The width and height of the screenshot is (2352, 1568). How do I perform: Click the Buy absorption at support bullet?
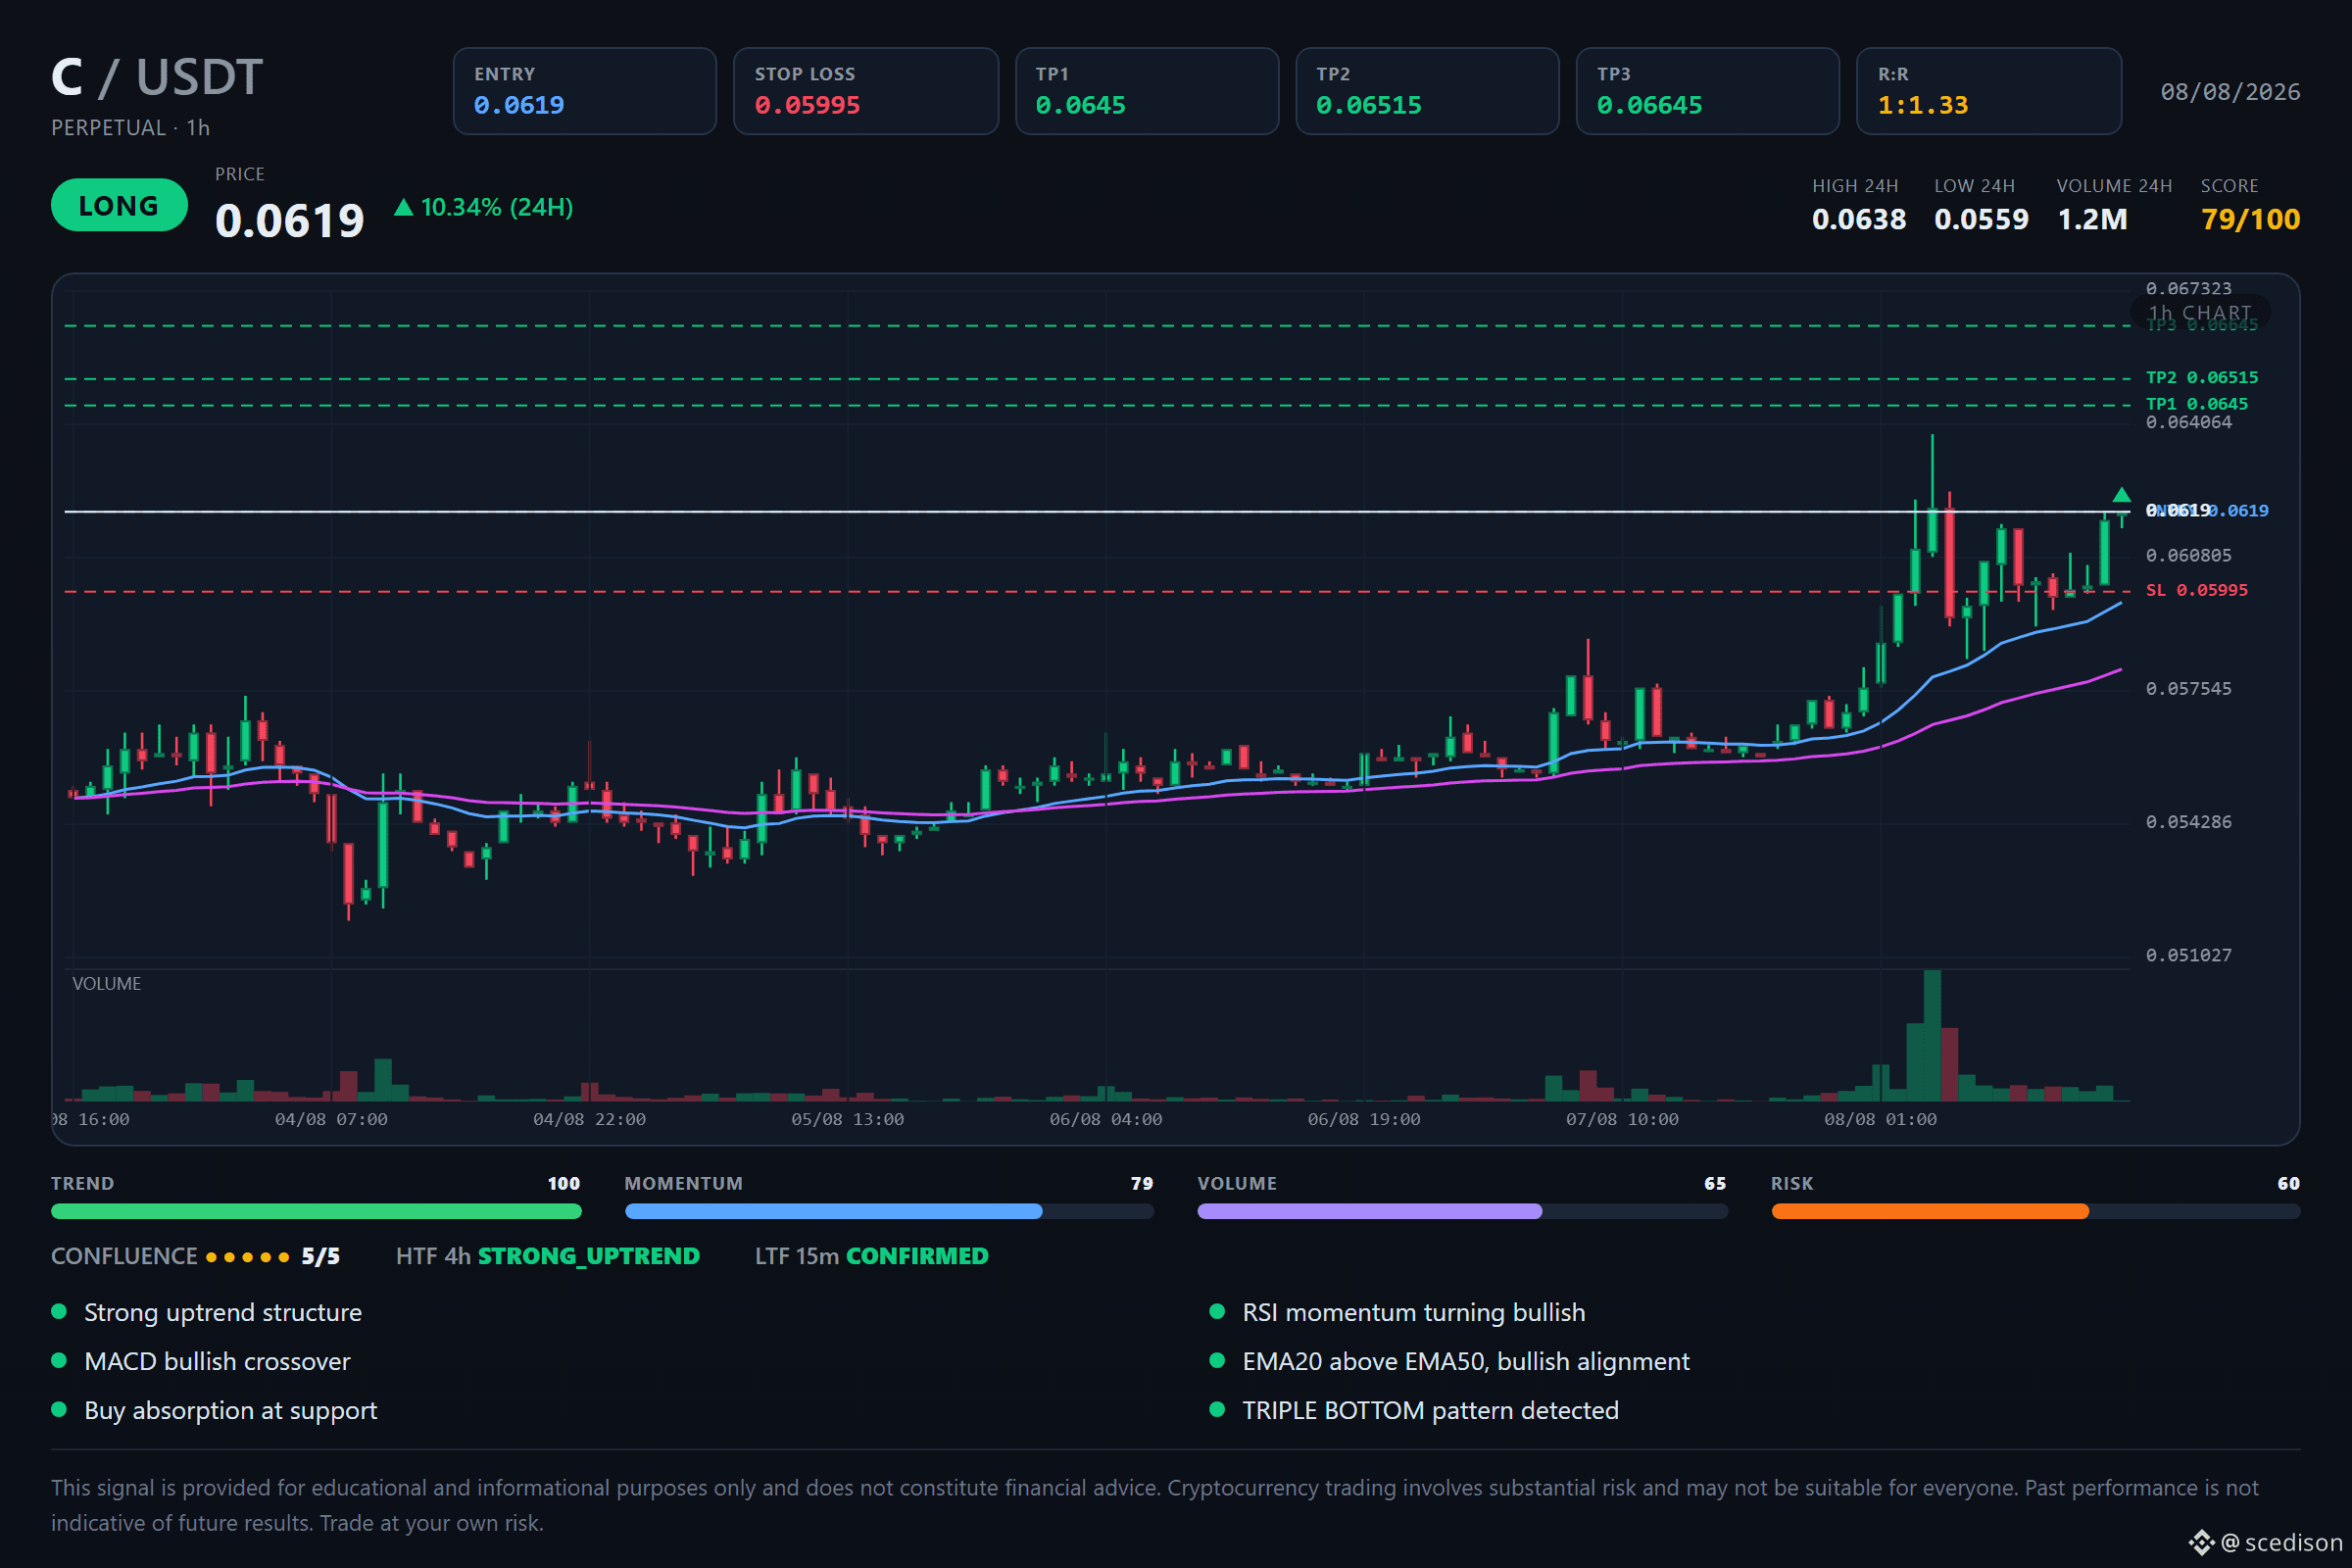(214, 1410)
